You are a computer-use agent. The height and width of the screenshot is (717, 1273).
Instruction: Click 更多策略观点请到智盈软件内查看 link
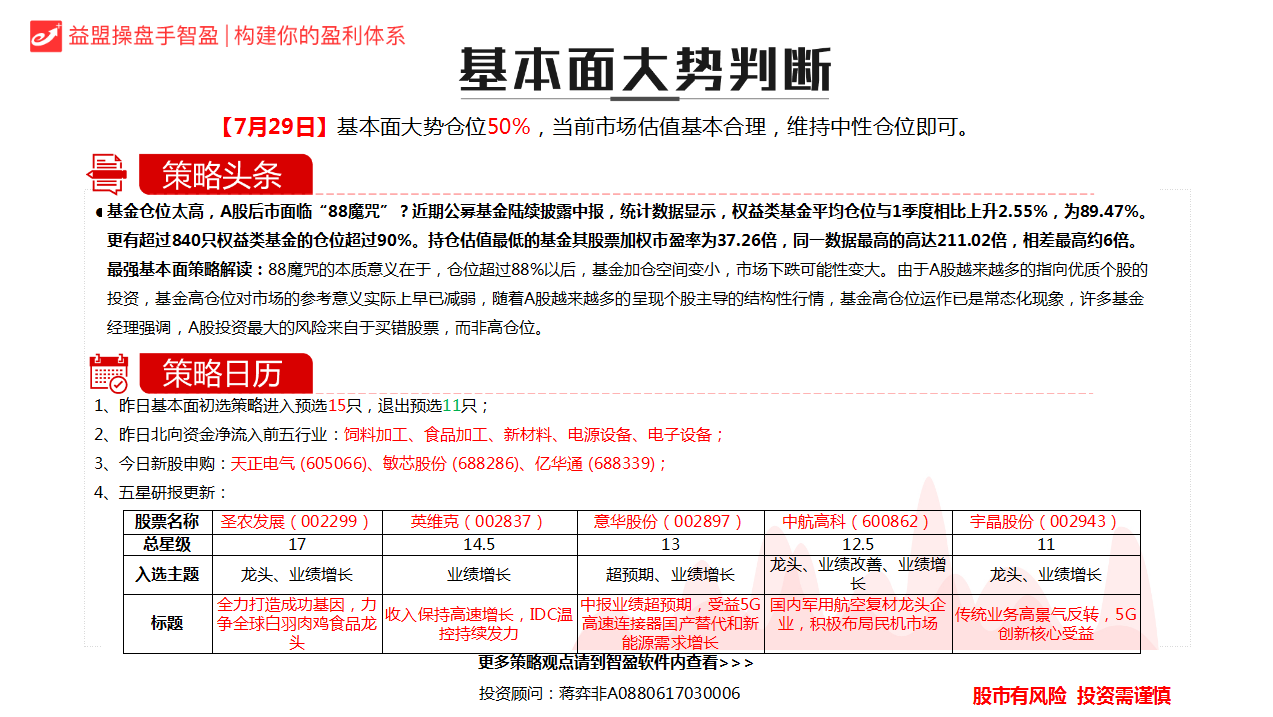pyautogui.click(x=613, y=663)
